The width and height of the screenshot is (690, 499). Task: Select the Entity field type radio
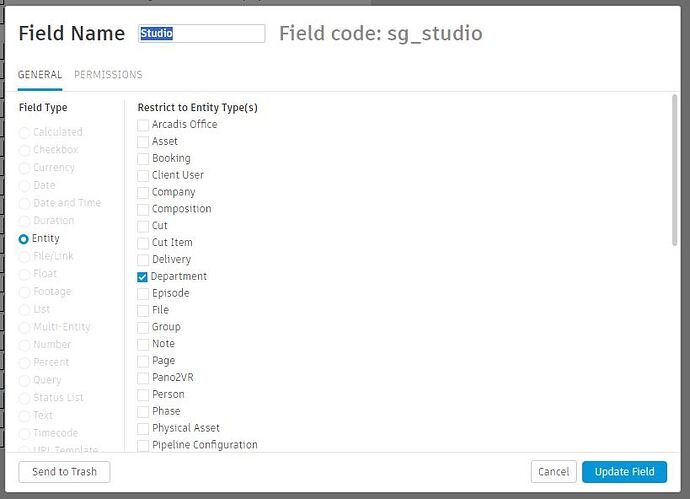24,239
